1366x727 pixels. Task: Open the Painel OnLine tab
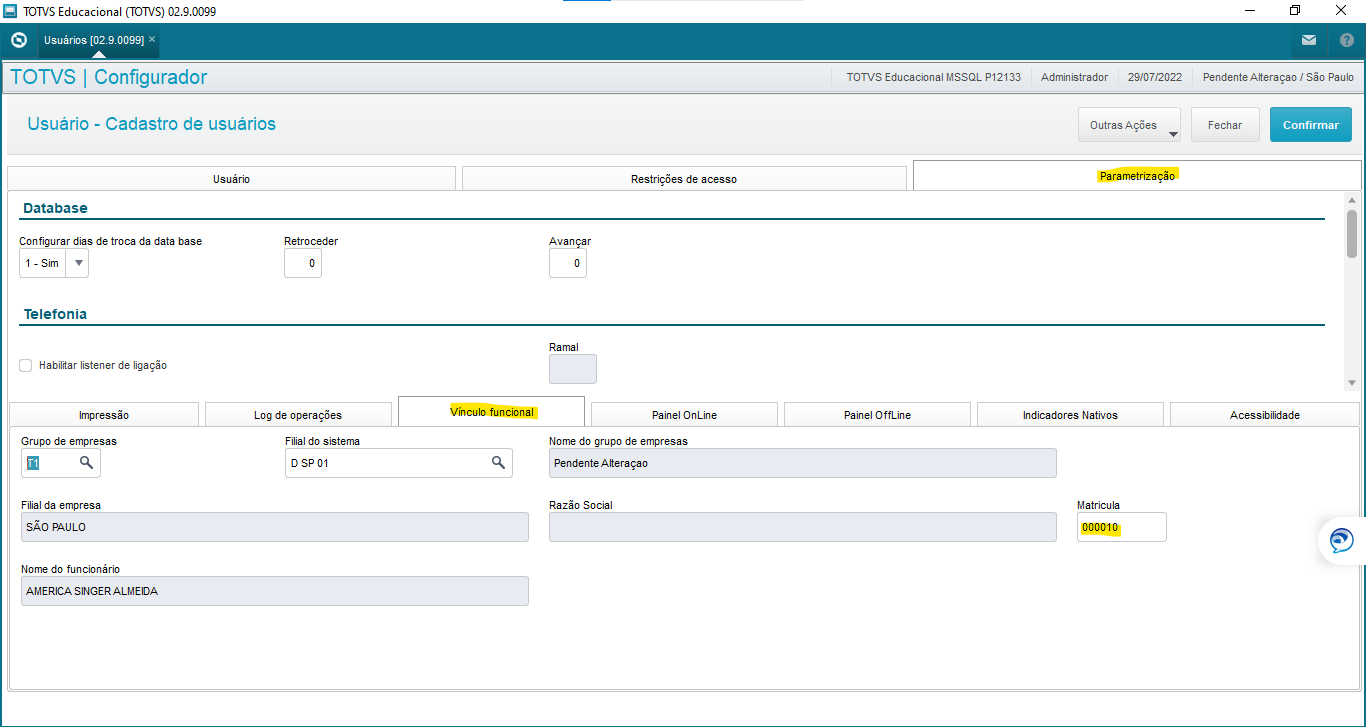click(x=684, y=415)
